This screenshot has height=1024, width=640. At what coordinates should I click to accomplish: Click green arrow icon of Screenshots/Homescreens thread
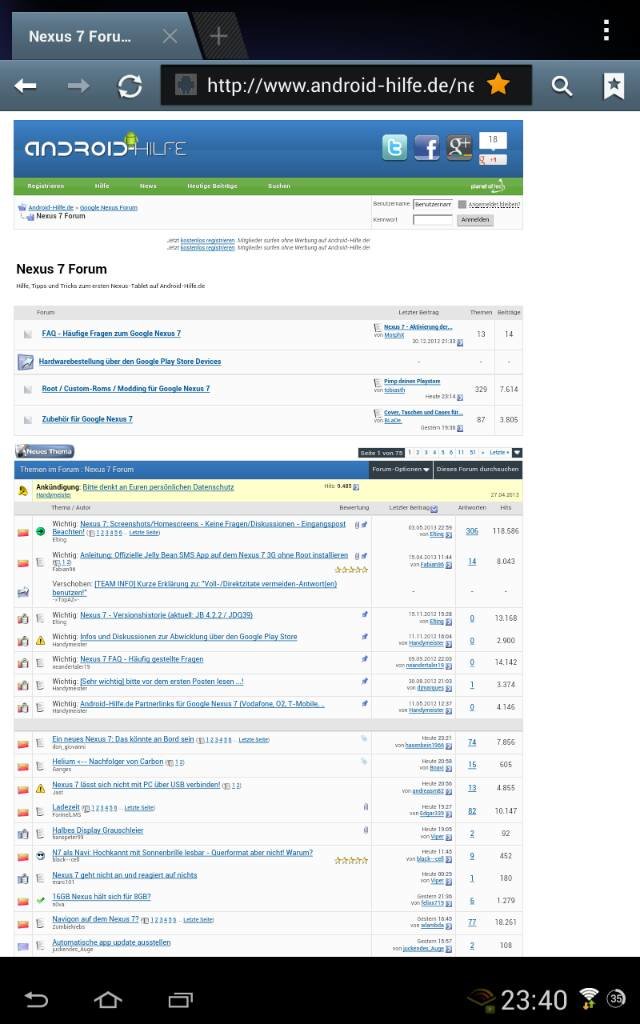(x=40, y=532)
